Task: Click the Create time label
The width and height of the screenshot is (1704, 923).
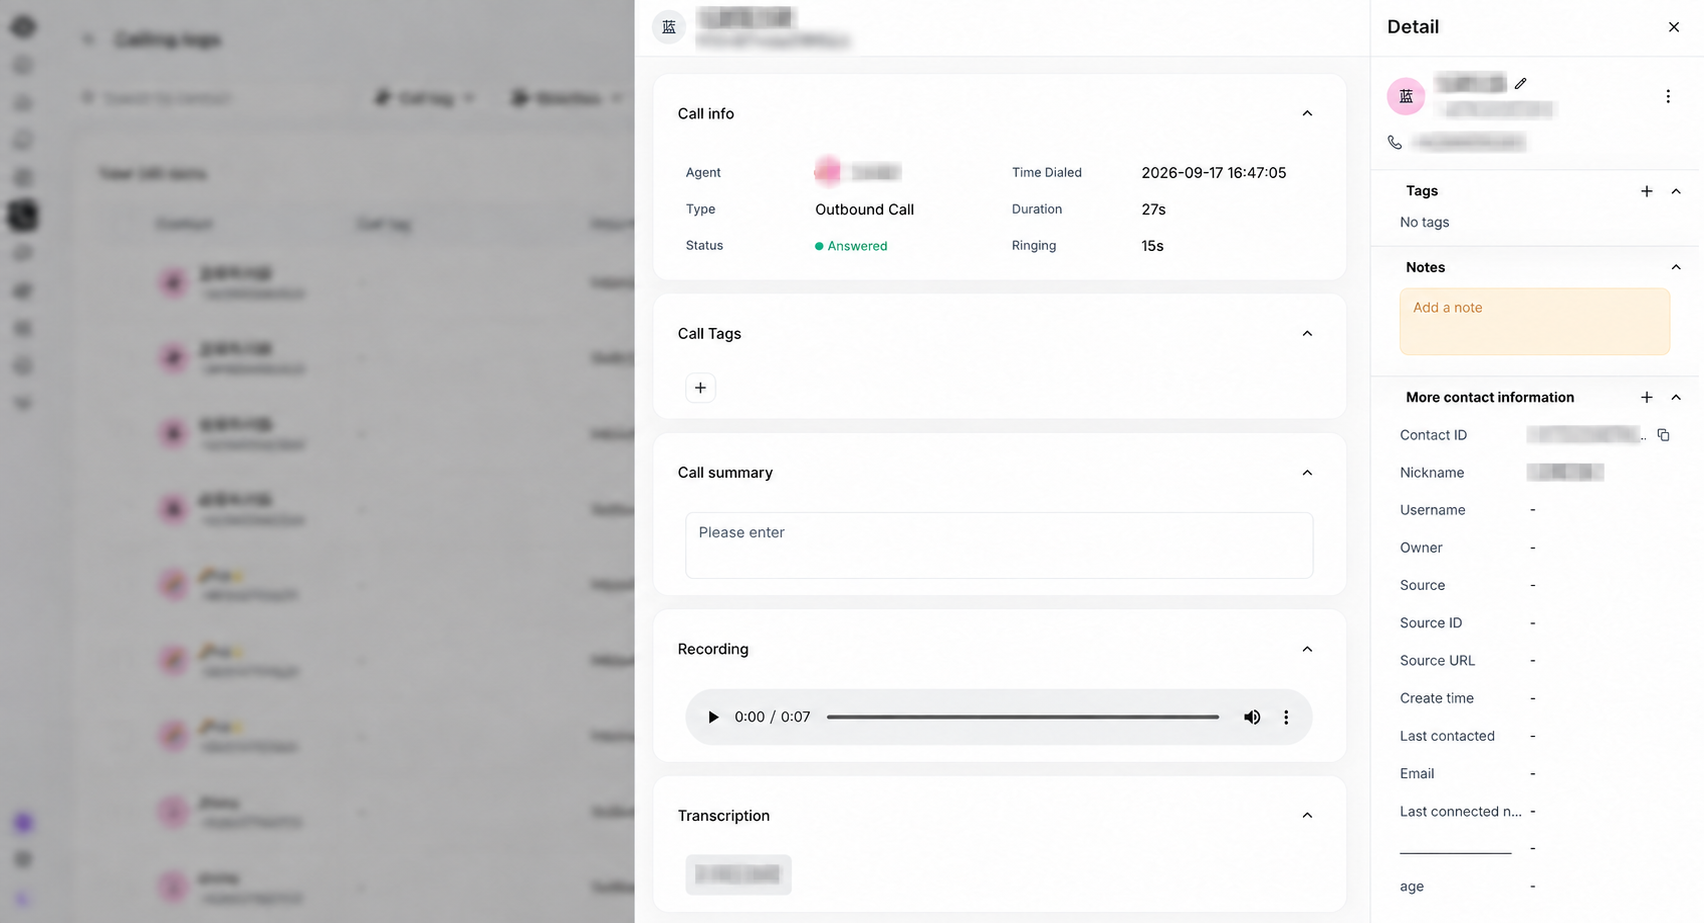Action: [1437, 698]
